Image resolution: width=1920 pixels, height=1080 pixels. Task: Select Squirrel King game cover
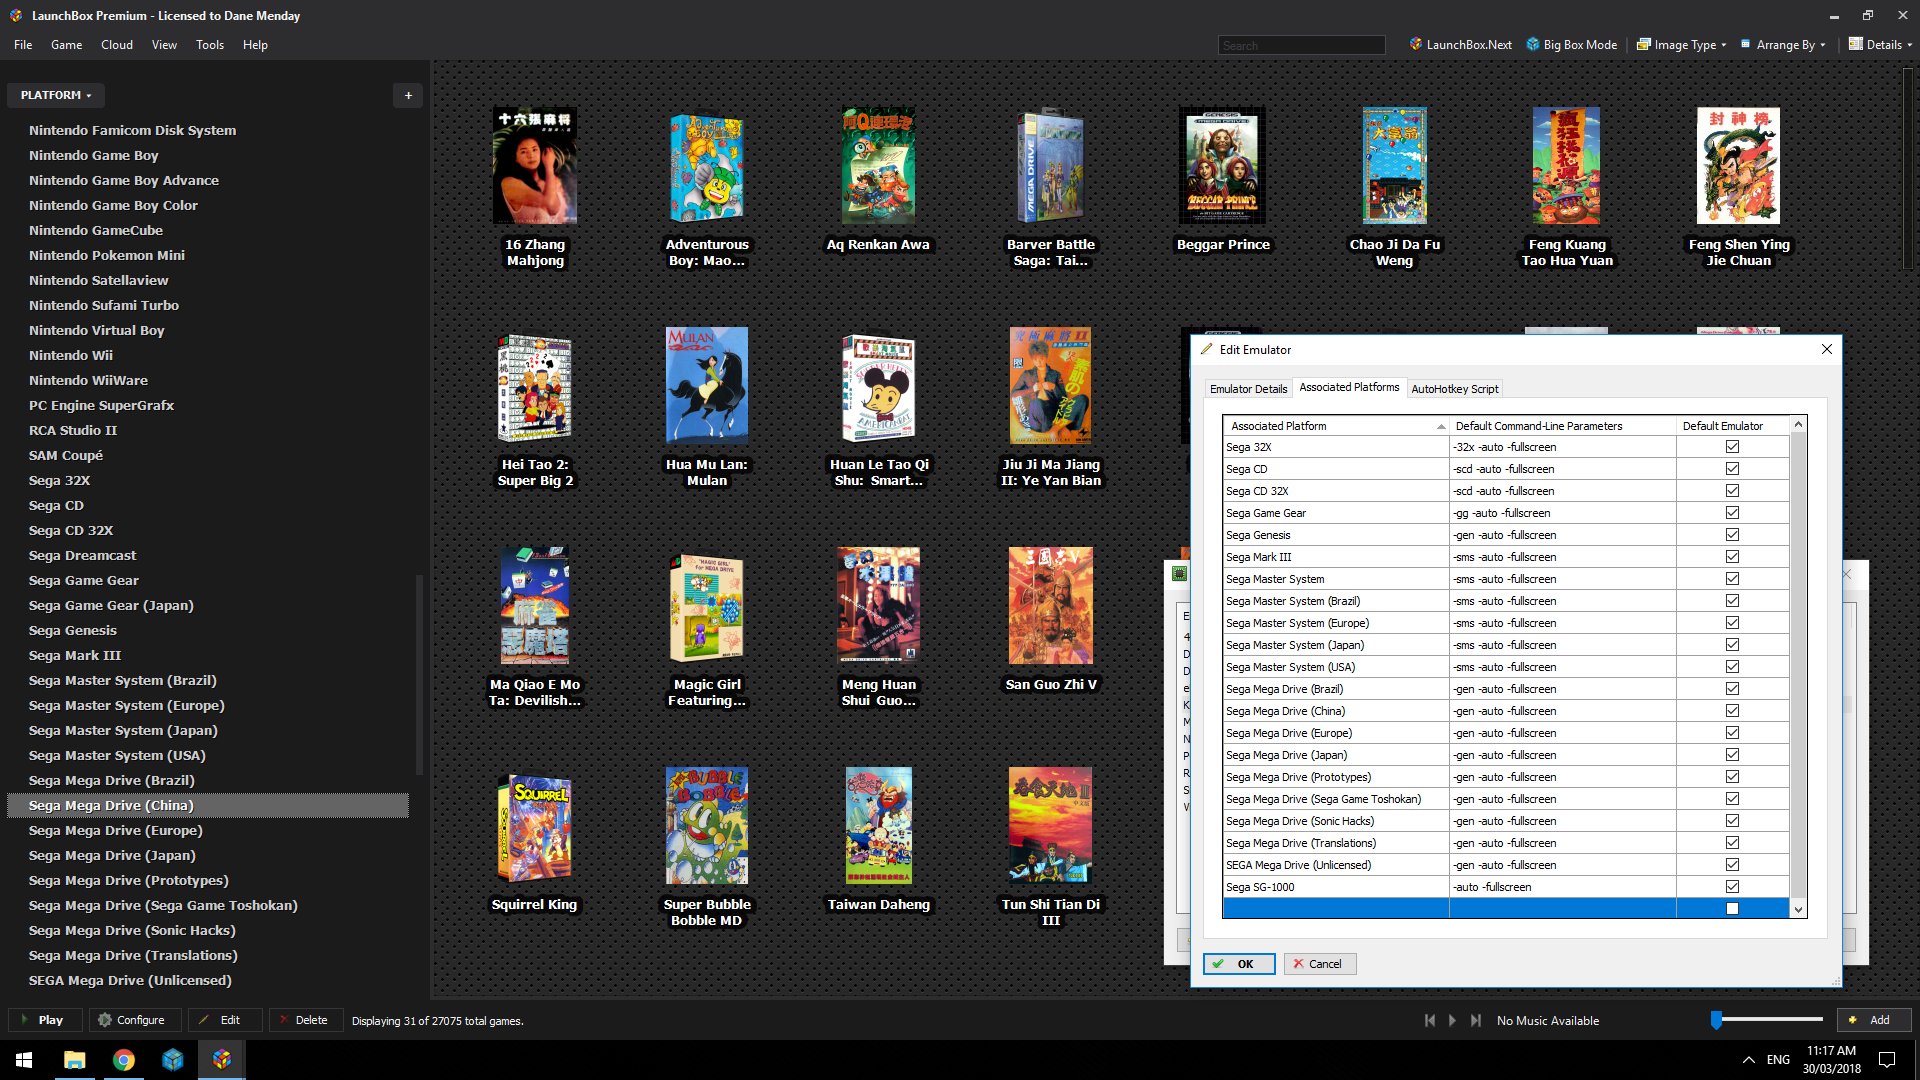click(535, 826)
